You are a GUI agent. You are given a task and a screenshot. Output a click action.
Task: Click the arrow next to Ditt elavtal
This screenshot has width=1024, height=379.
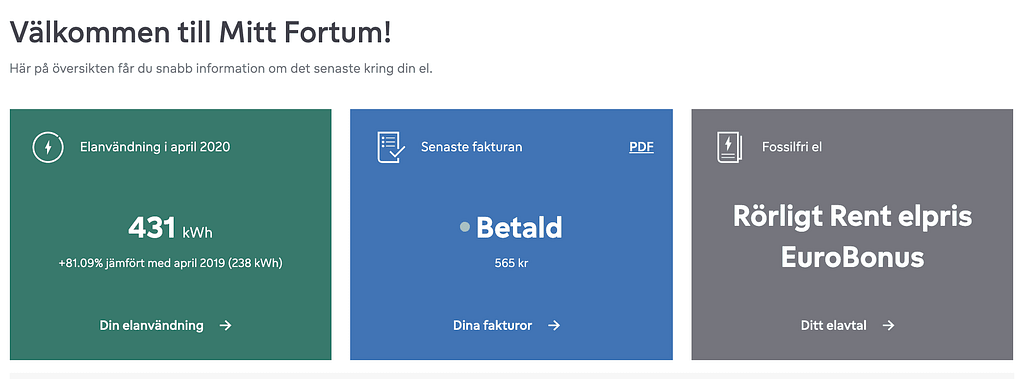[888, 325]
